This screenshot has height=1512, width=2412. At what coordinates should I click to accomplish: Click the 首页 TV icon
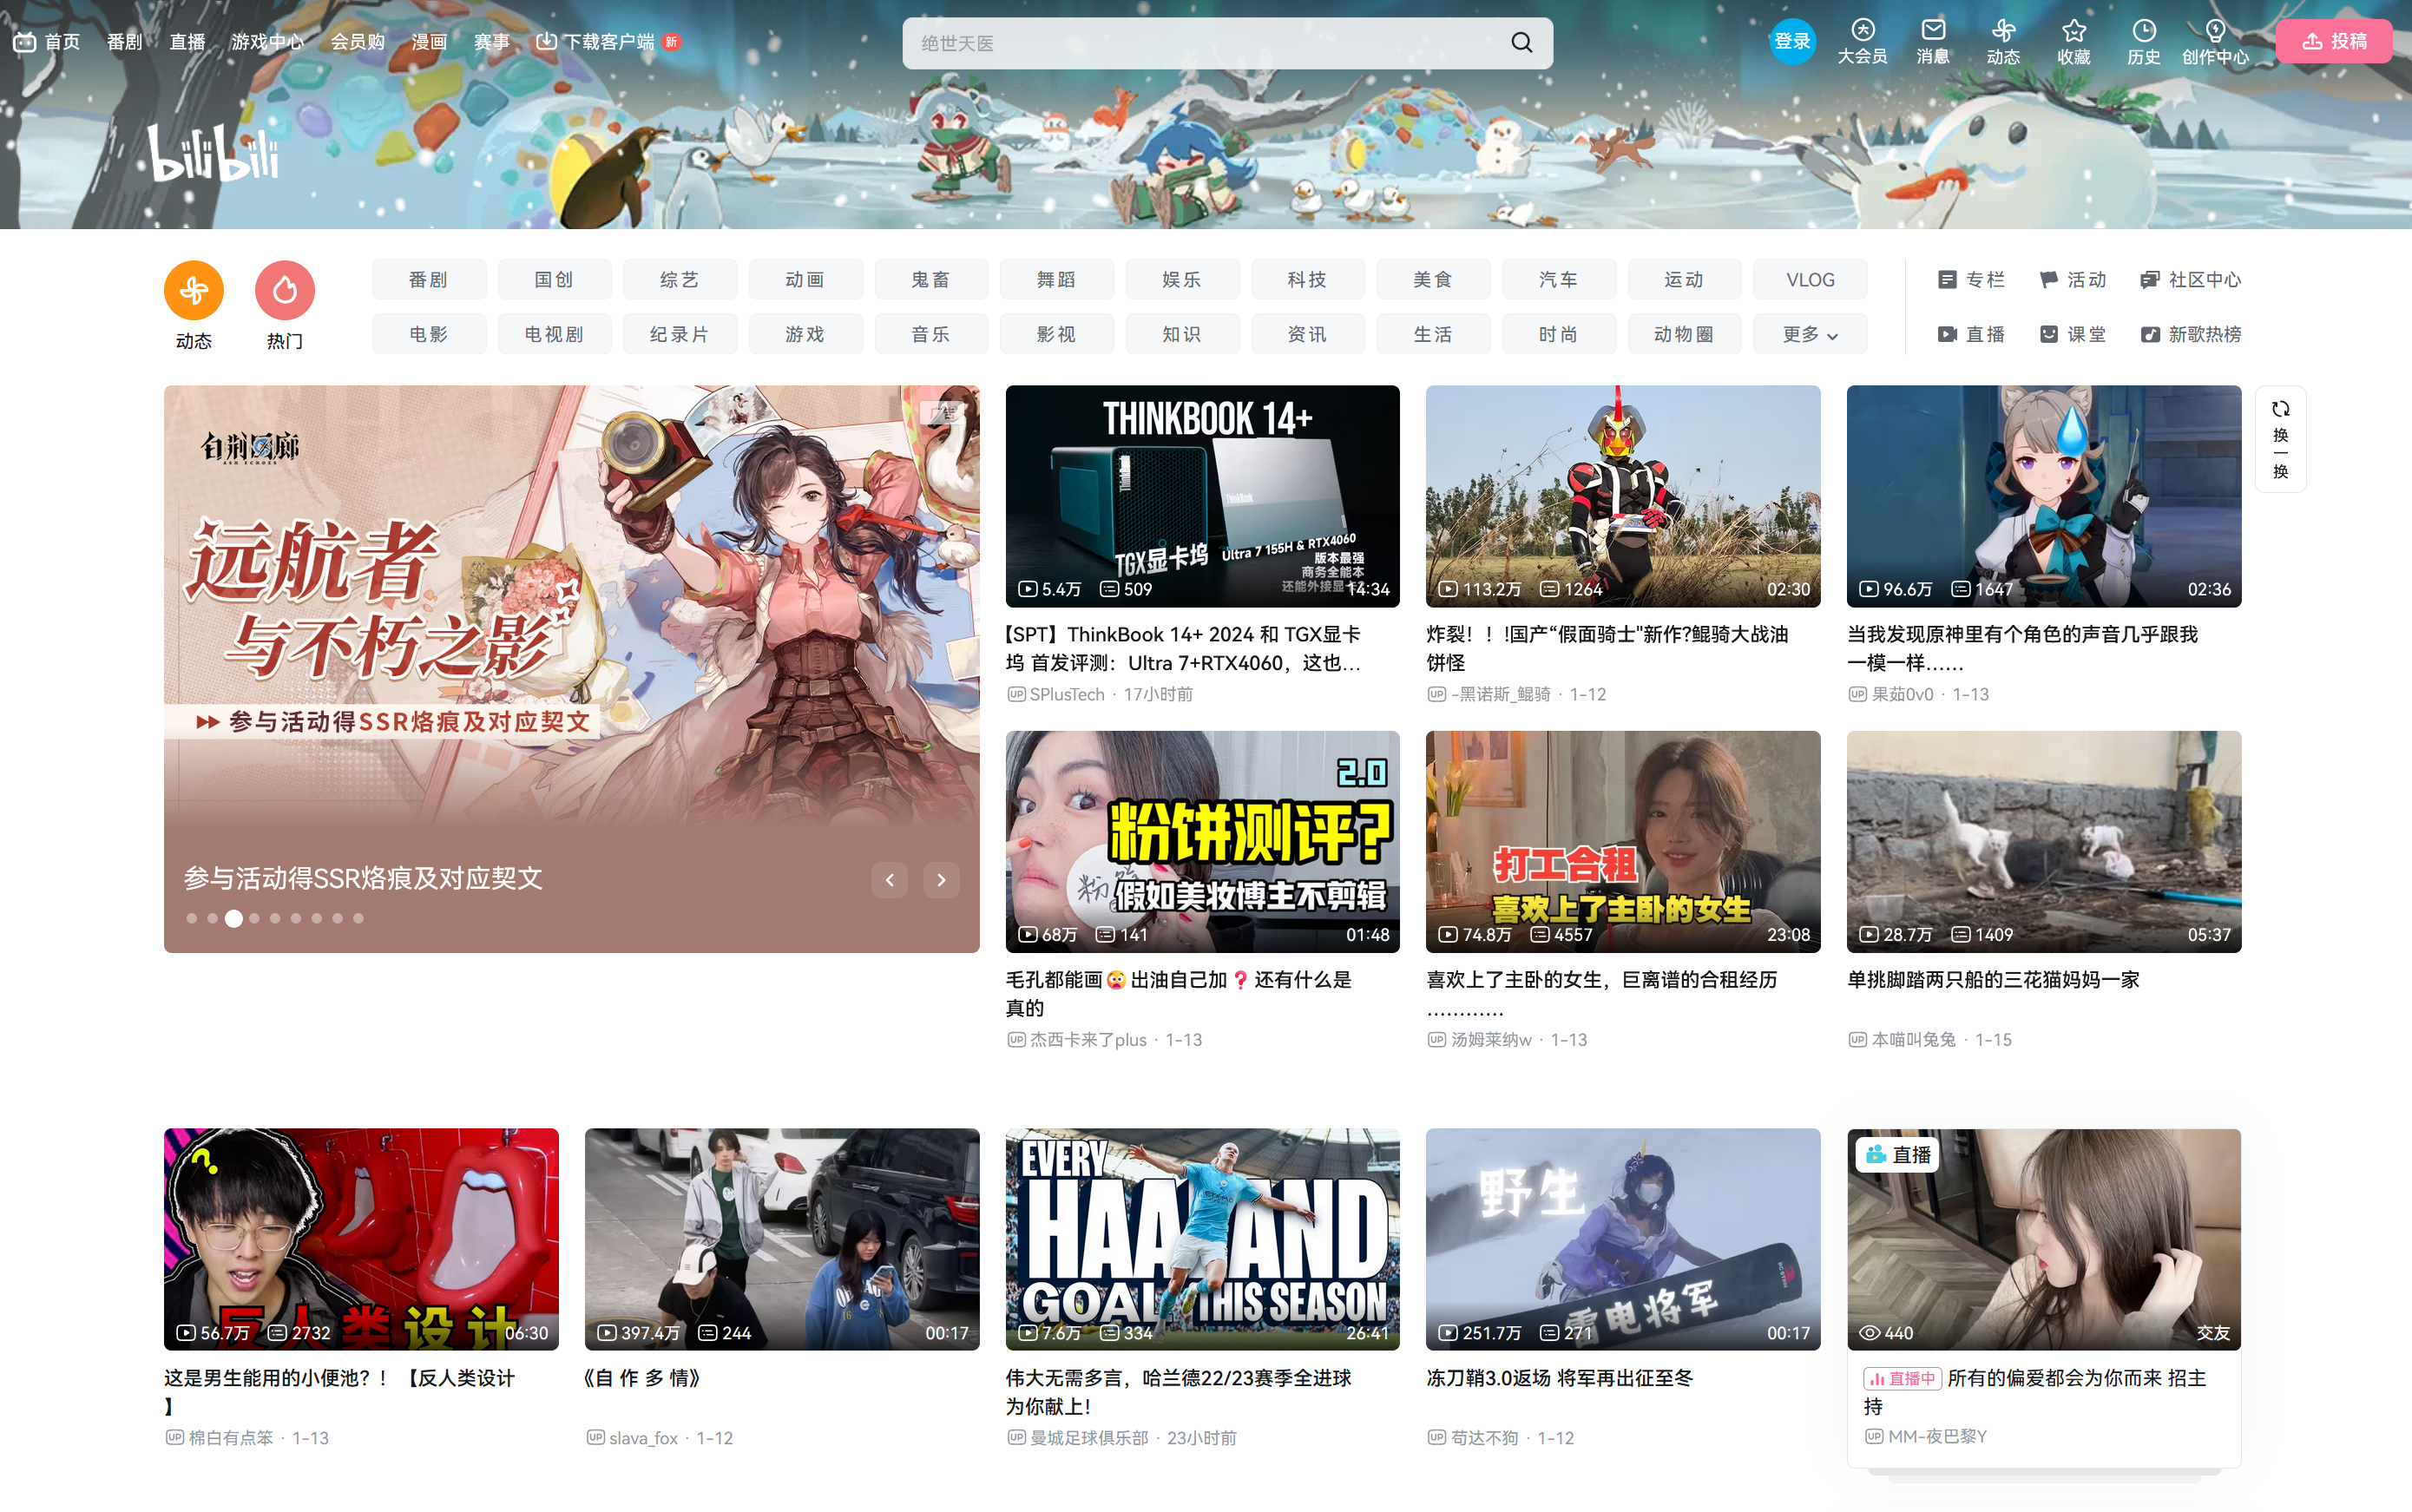[x=24, y=42]
